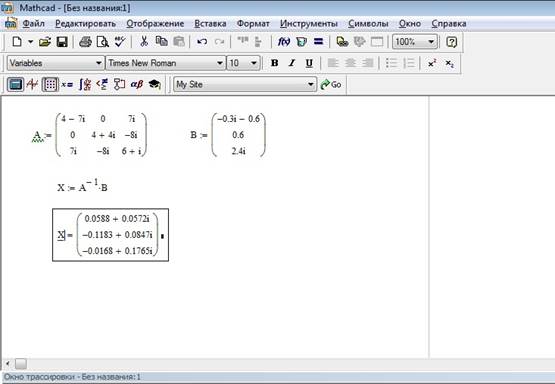This screenshot has width=555, height=384.
Task: Open the Символы menu
Action: [368, 24]
